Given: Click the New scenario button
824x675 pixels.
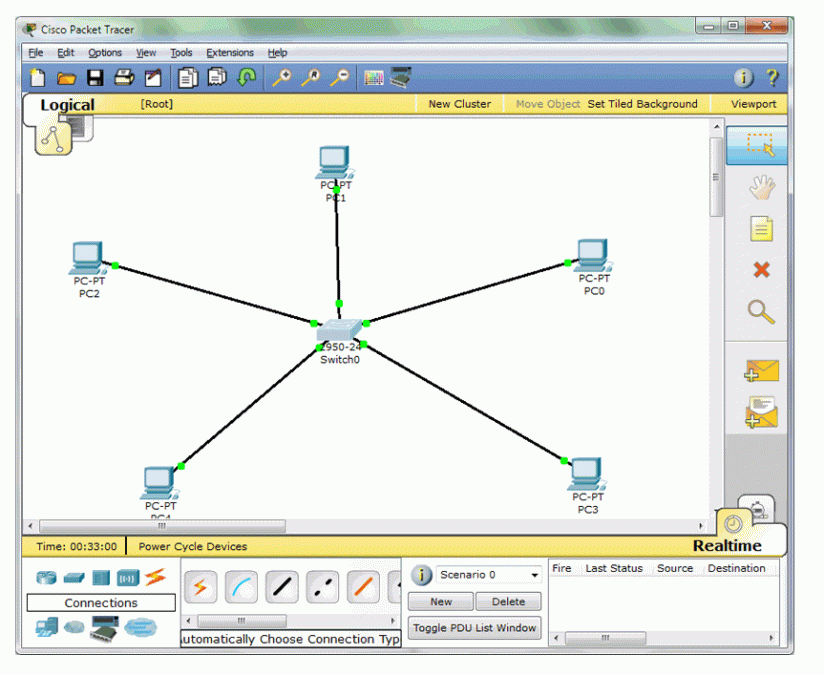Looking at the screenshot, I should pyautogui.click(x=441, y=601).
